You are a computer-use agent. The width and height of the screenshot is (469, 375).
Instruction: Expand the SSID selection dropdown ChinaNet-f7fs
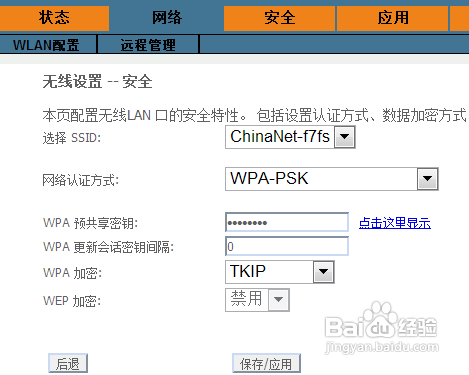[x=290, y=137]
